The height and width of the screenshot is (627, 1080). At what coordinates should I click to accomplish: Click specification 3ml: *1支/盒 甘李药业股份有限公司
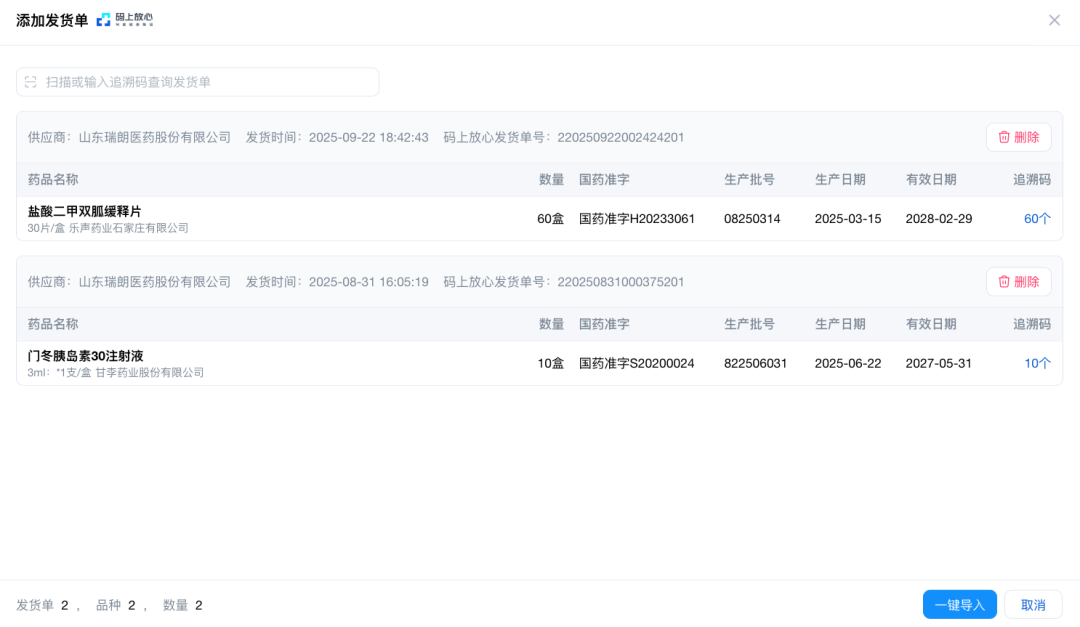click(x=116, y=373)
